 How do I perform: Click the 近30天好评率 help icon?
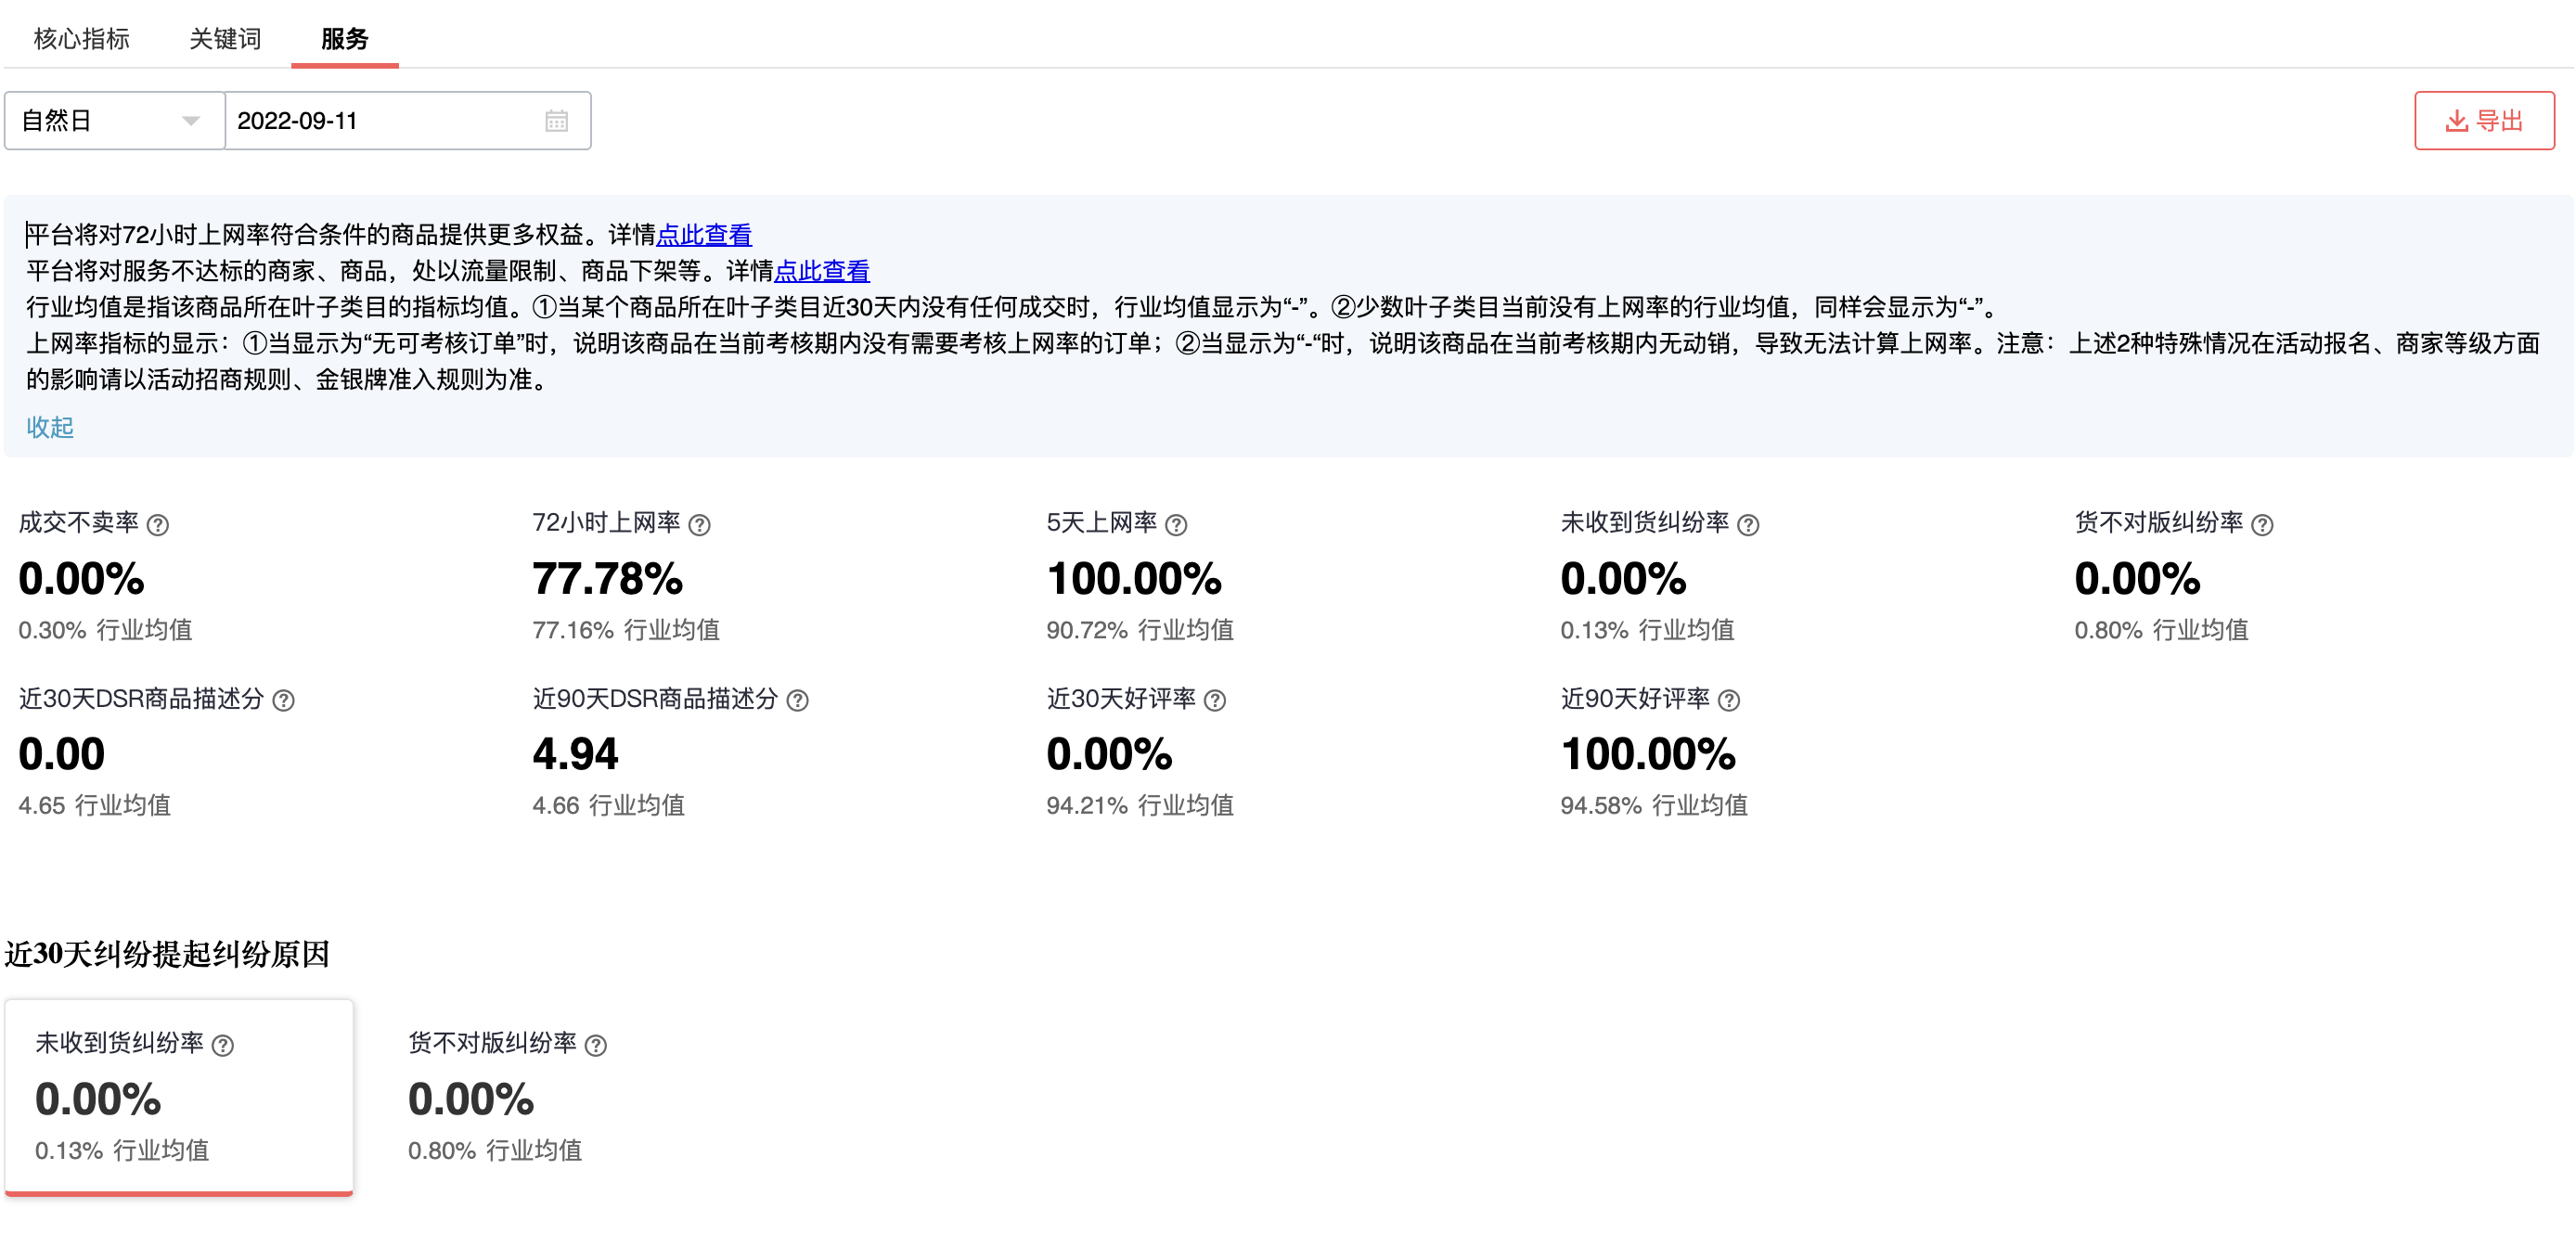click(1215, 700)
